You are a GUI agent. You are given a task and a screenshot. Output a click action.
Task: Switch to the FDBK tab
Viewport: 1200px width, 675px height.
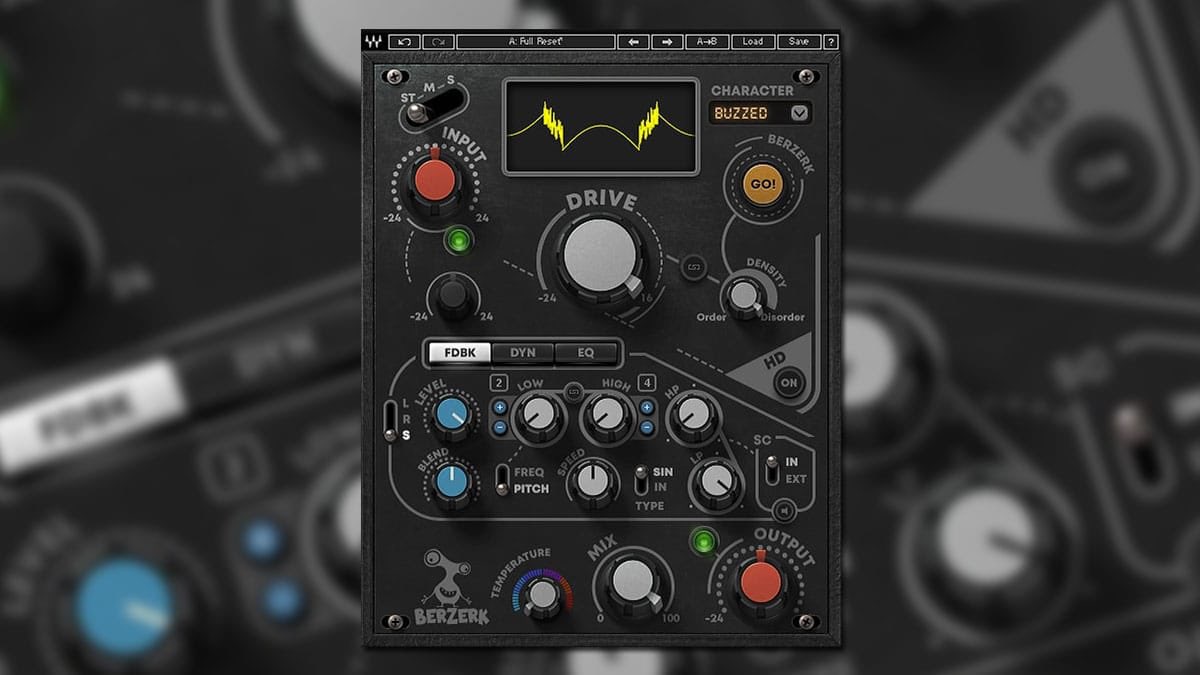(x=460, y=353)
